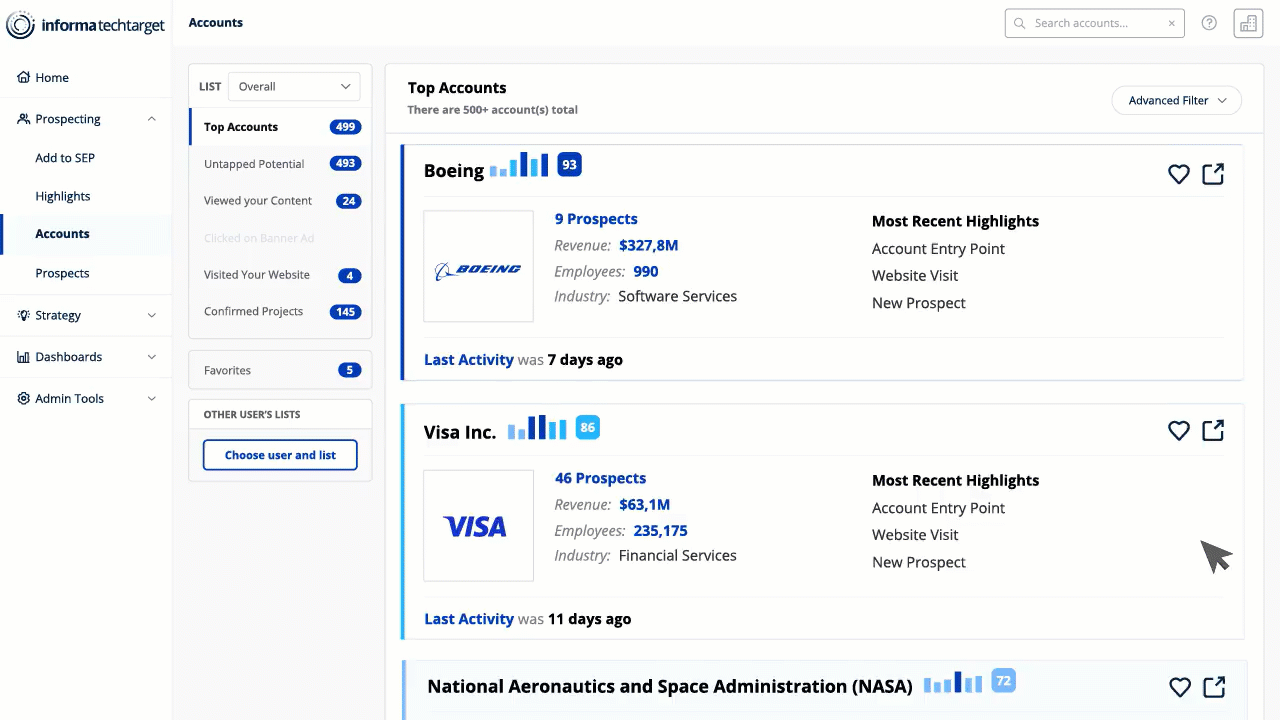Click Boeing Website Visit highlight

point(915,276)
